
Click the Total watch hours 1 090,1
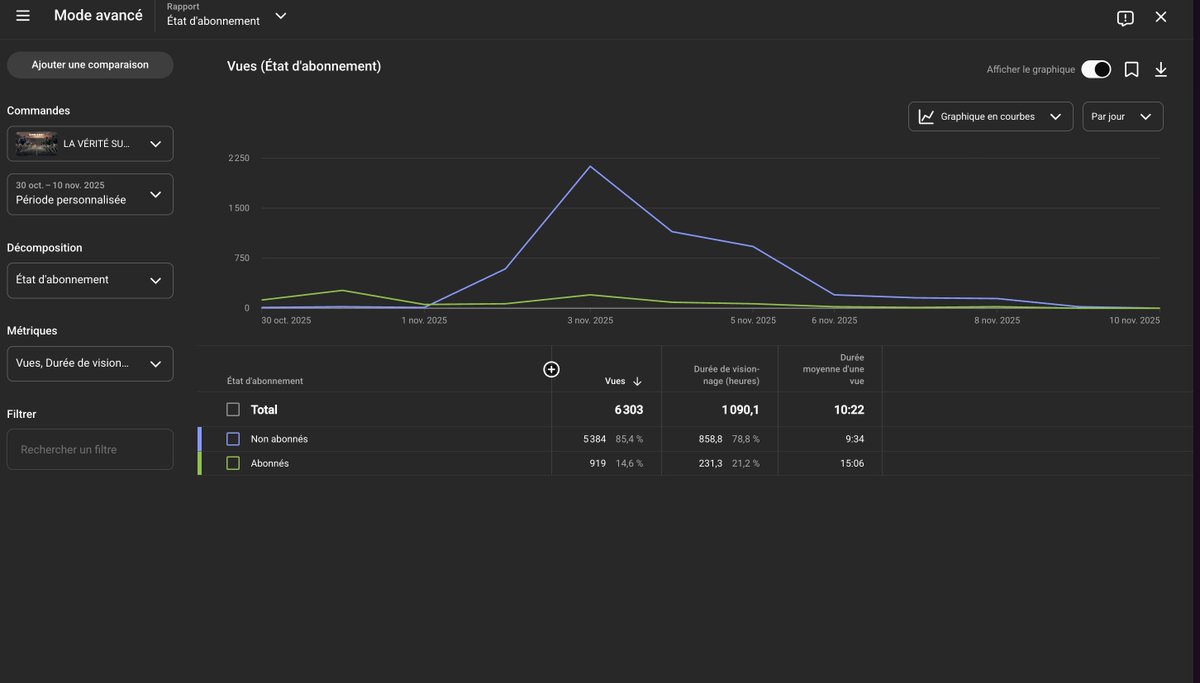739,410
